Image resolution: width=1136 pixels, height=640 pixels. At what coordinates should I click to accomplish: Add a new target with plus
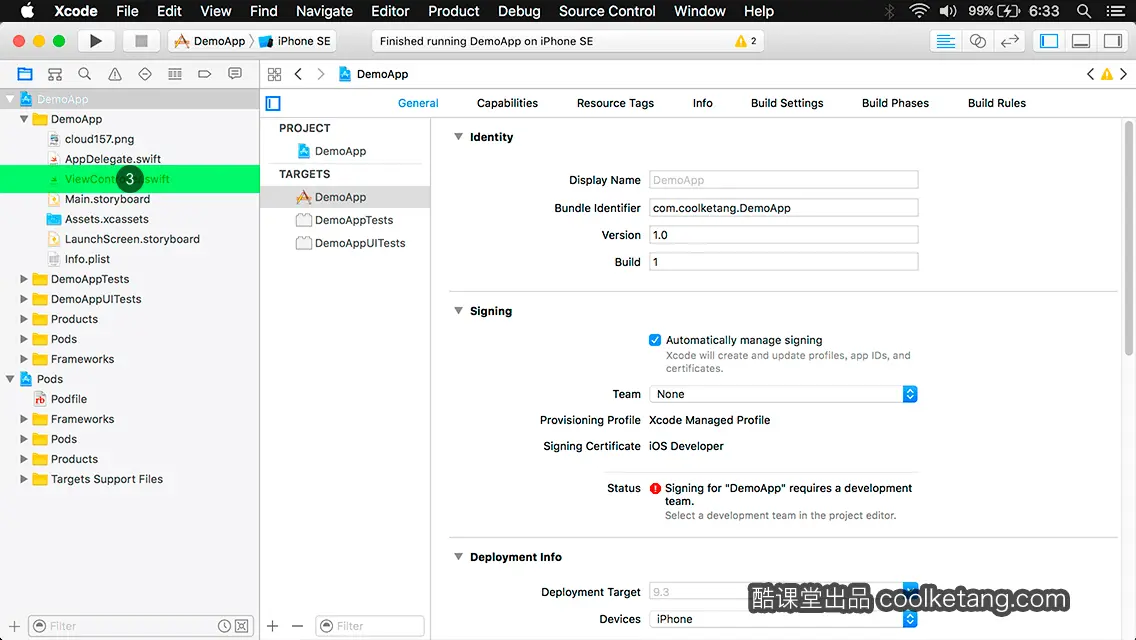tap(272, 626)
